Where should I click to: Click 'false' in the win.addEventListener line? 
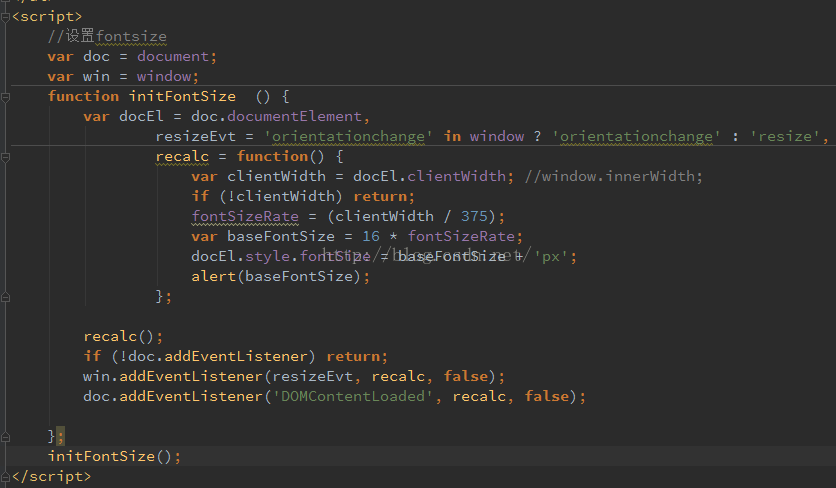465,377
